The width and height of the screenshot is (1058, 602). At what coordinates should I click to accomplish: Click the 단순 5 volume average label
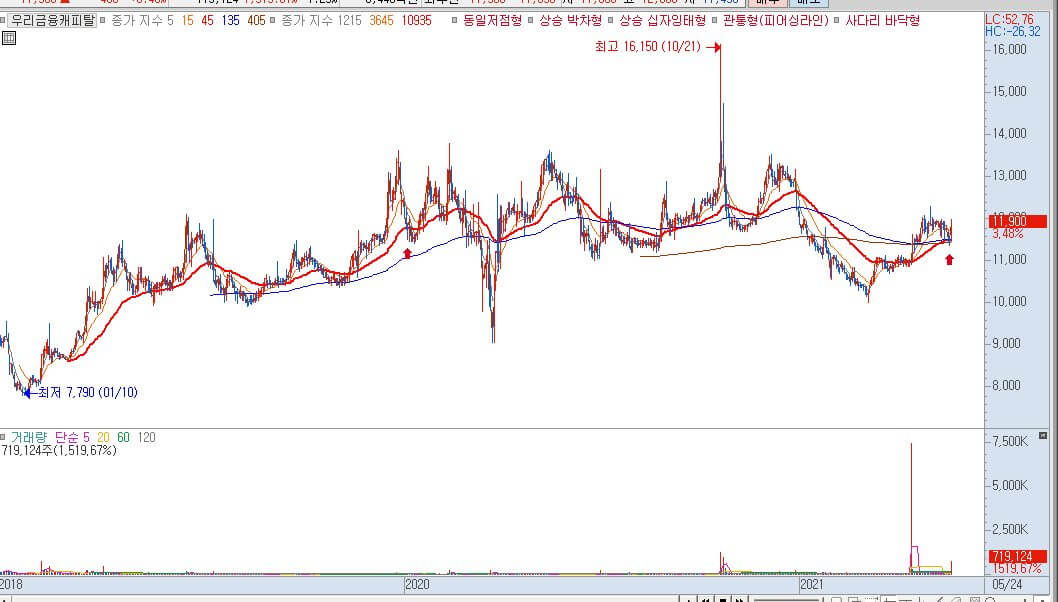(x=72, y=437)
